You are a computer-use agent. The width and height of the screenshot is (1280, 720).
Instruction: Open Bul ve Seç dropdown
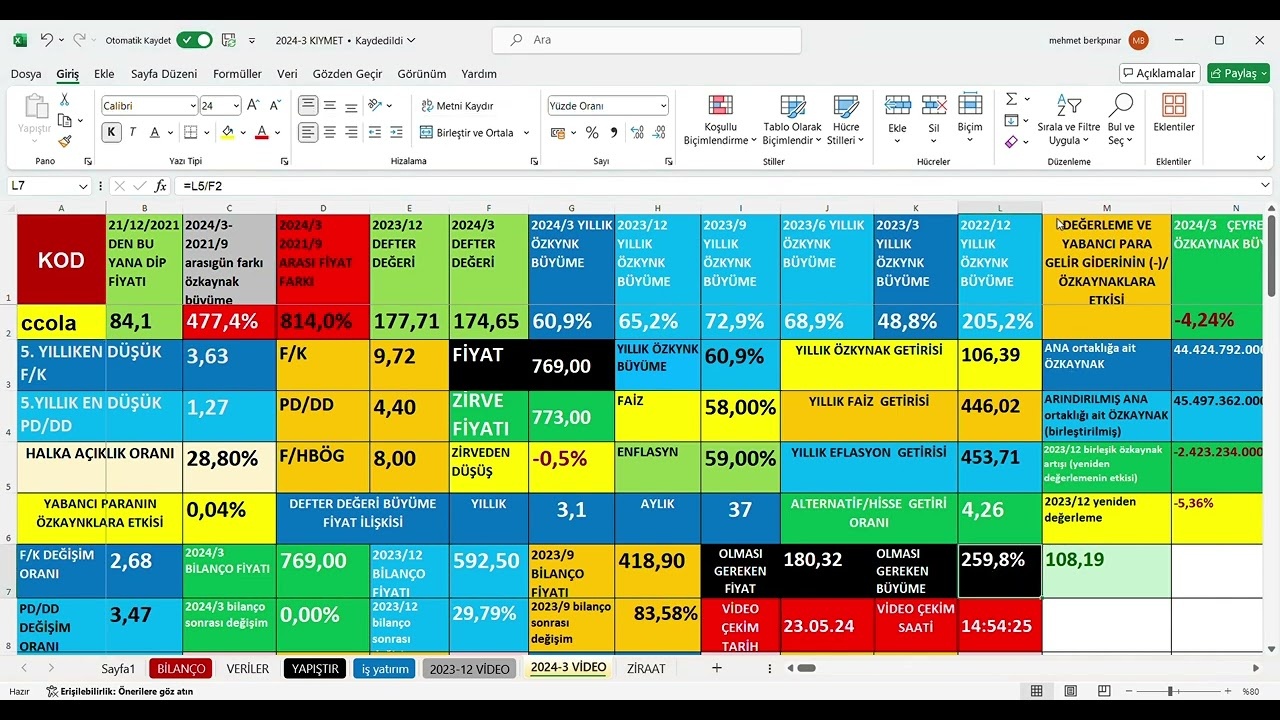coord(1121,120)
